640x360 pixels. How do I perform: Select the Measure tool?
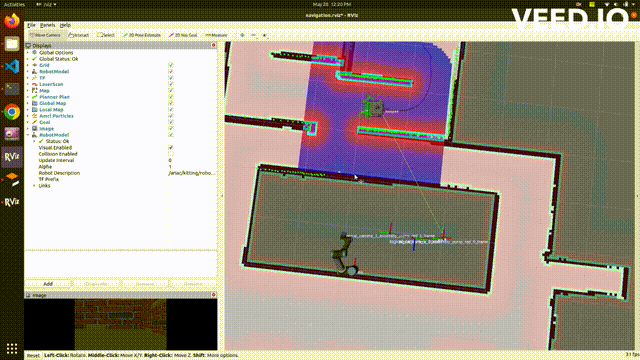point(216,35)
